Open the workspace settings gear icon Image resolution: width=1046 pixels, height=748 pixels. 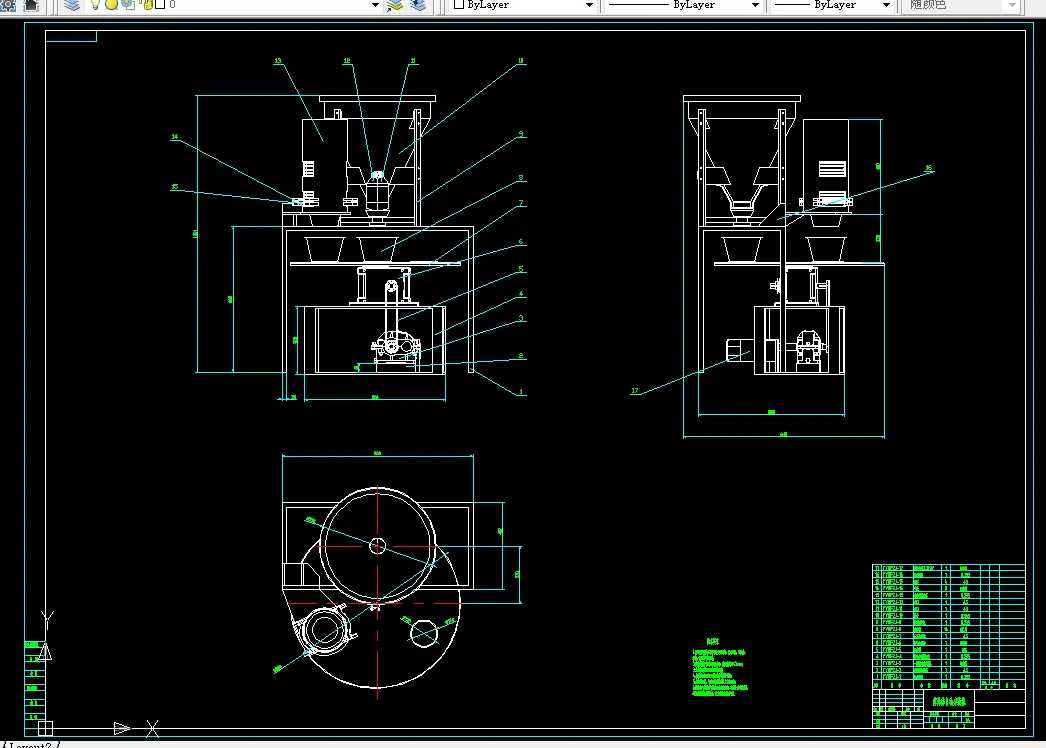coord(7,5)
